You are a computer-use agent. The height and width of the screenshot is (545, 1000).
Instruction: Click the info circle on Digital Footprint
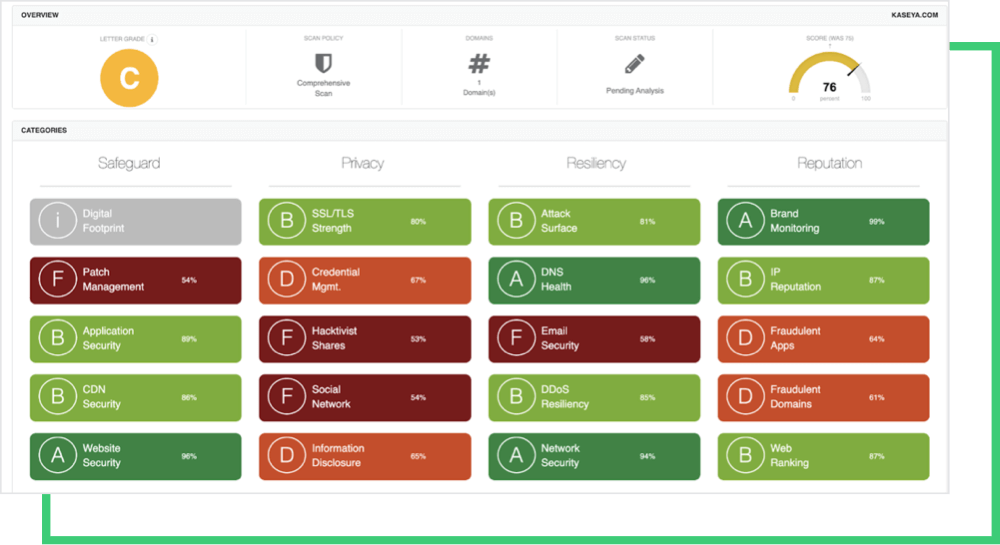click(x=57, y=221)
